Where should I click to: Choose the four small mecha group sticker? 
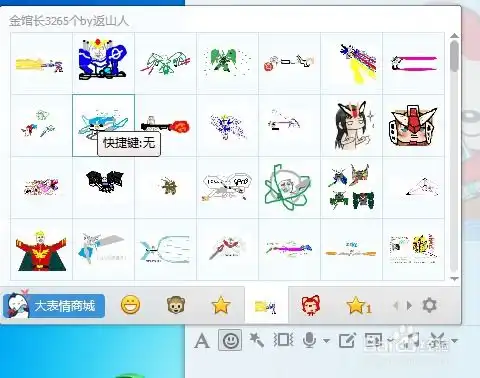click(x=352, y=187)
